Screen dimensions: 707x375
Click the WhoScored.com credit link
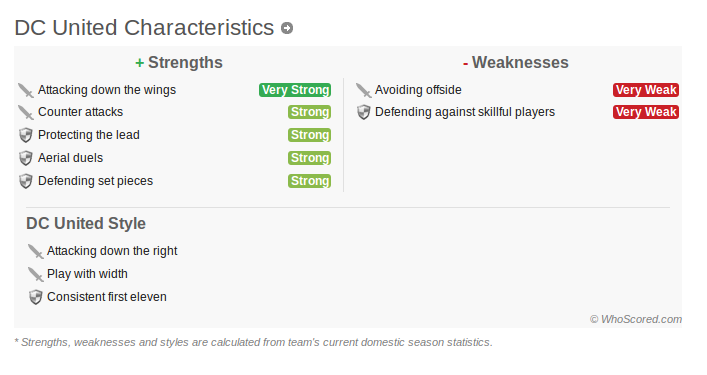point(636,319)
